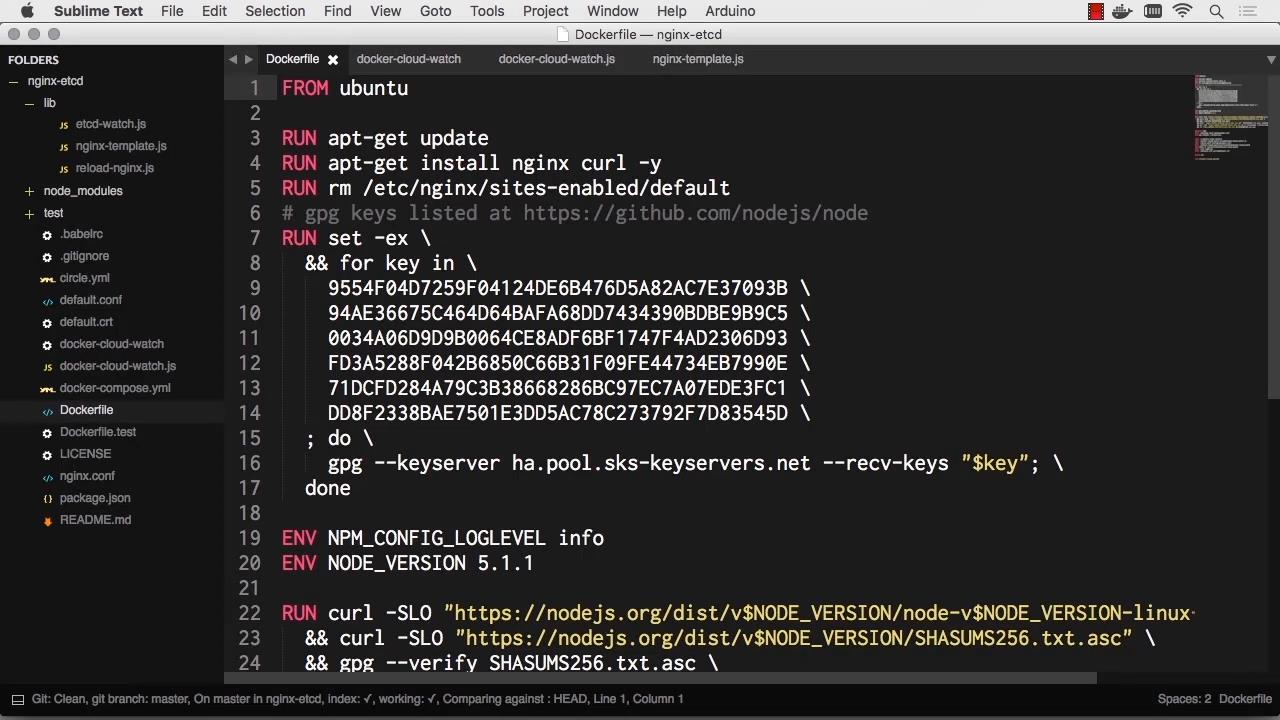1280x720 pixels.
Task: Click the gear icon beside .babelrc
Action: point(47,235)
